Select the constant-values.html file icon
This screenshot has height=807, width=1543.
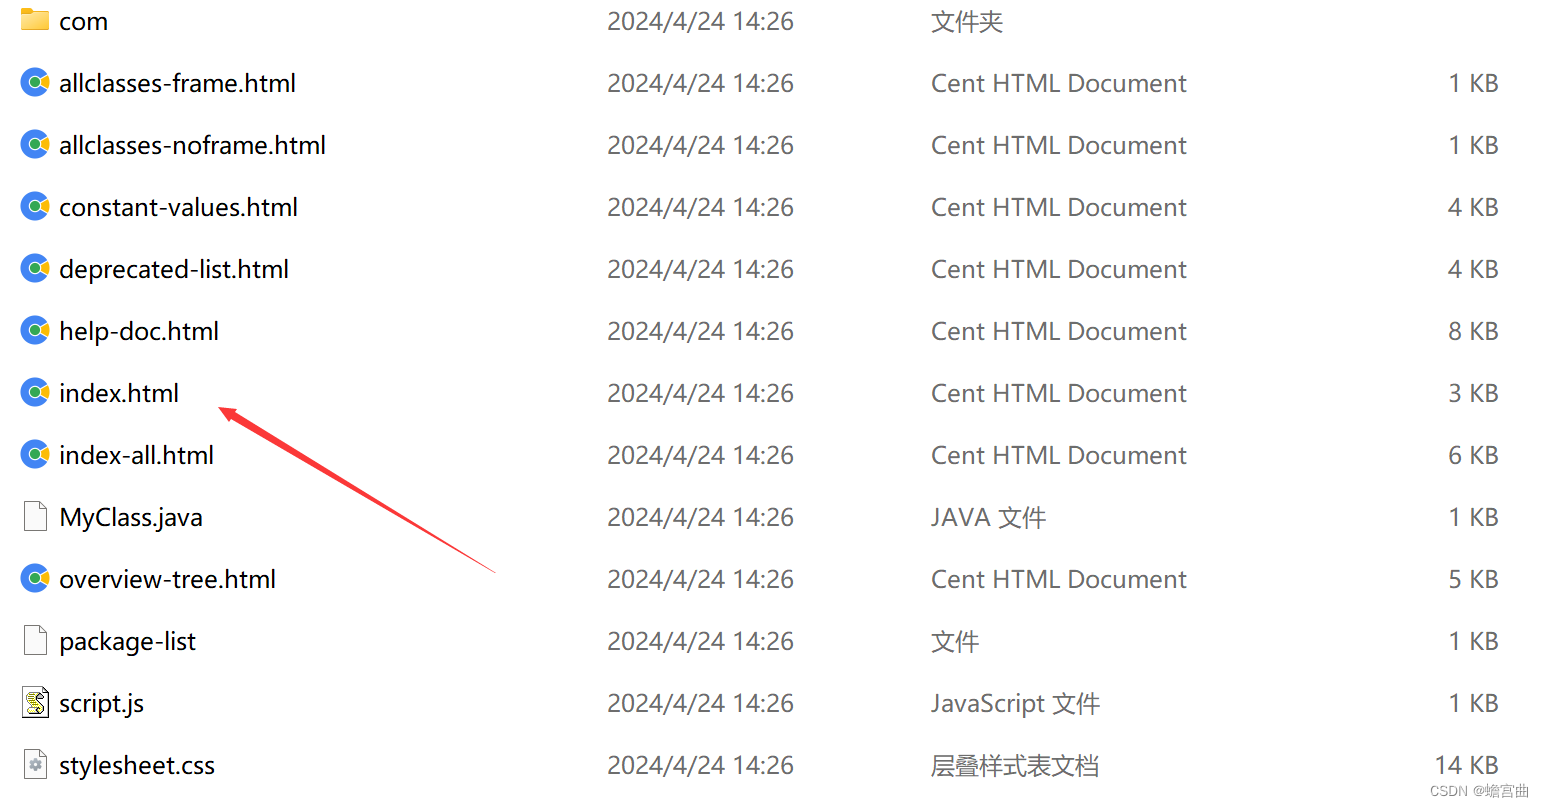click(x=35, y=207)
